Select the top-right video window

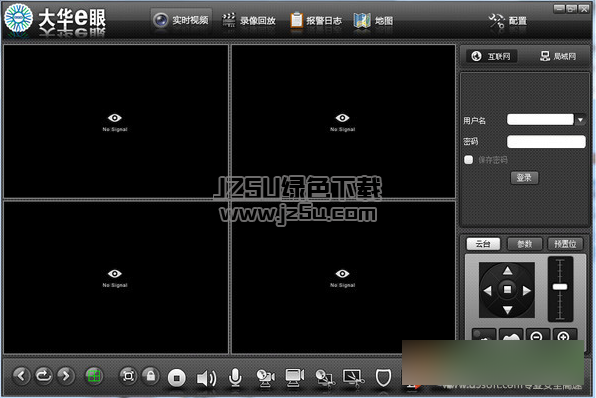tap(343, 122)
